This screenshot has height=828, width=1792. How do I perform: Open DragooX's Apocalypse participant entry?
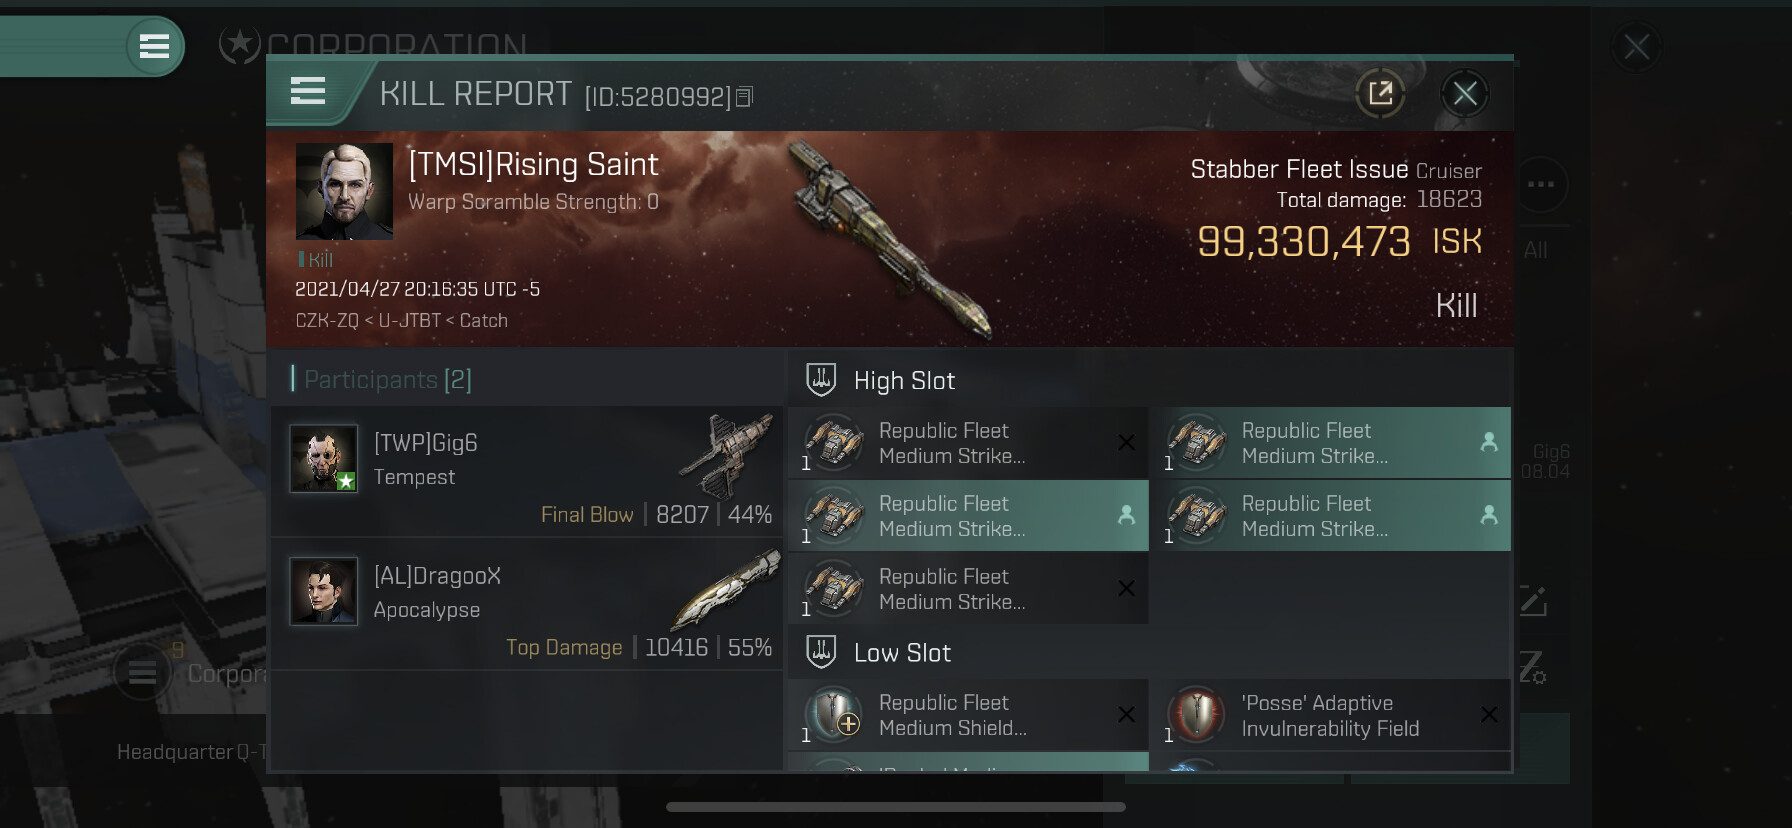[x=527, y=604]
